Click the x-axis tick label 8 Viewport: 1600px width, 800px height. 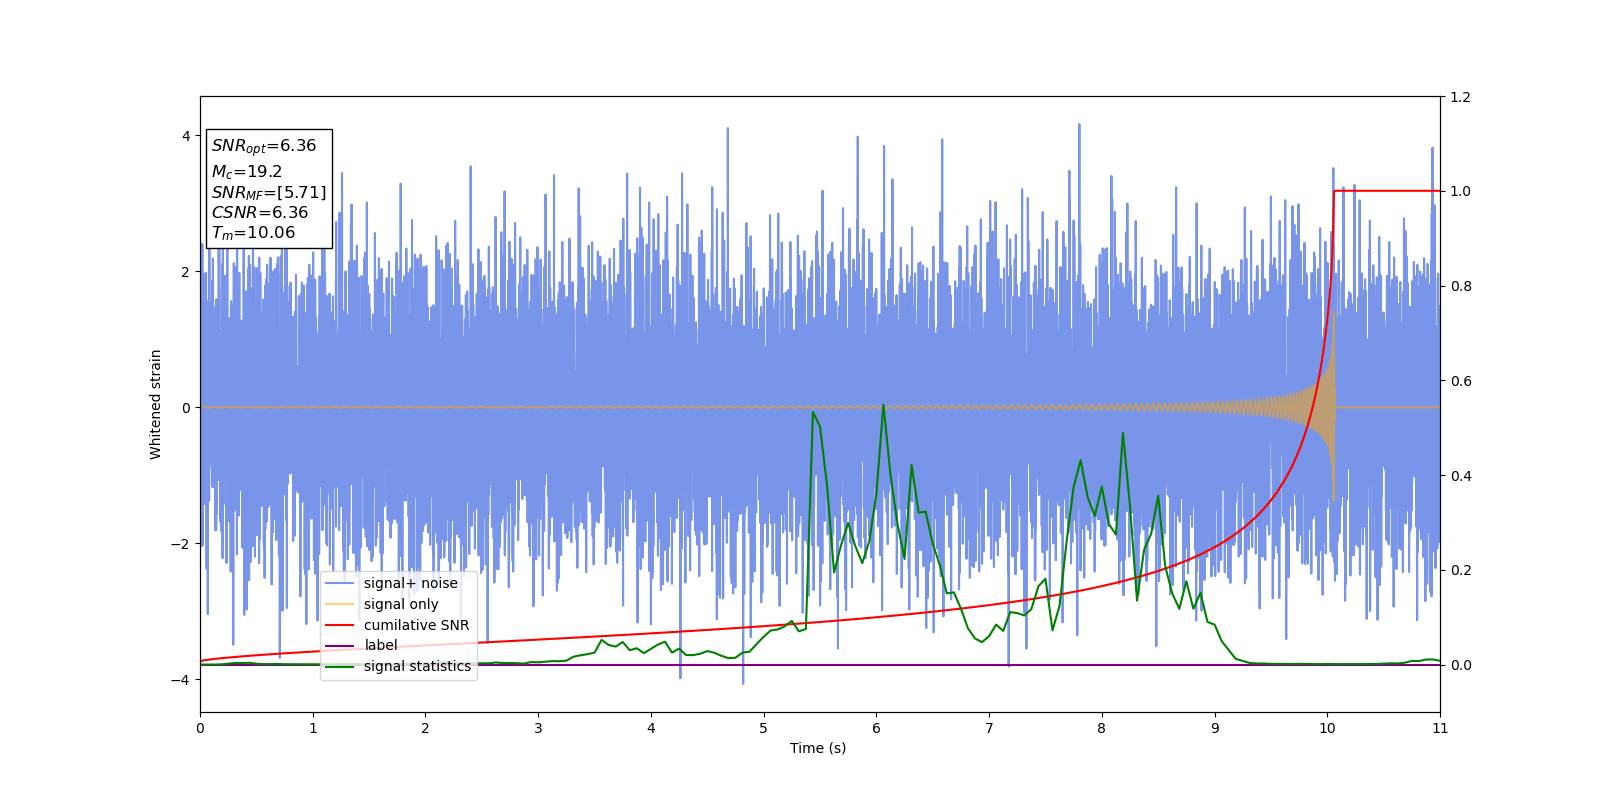tap(1102, 728)
